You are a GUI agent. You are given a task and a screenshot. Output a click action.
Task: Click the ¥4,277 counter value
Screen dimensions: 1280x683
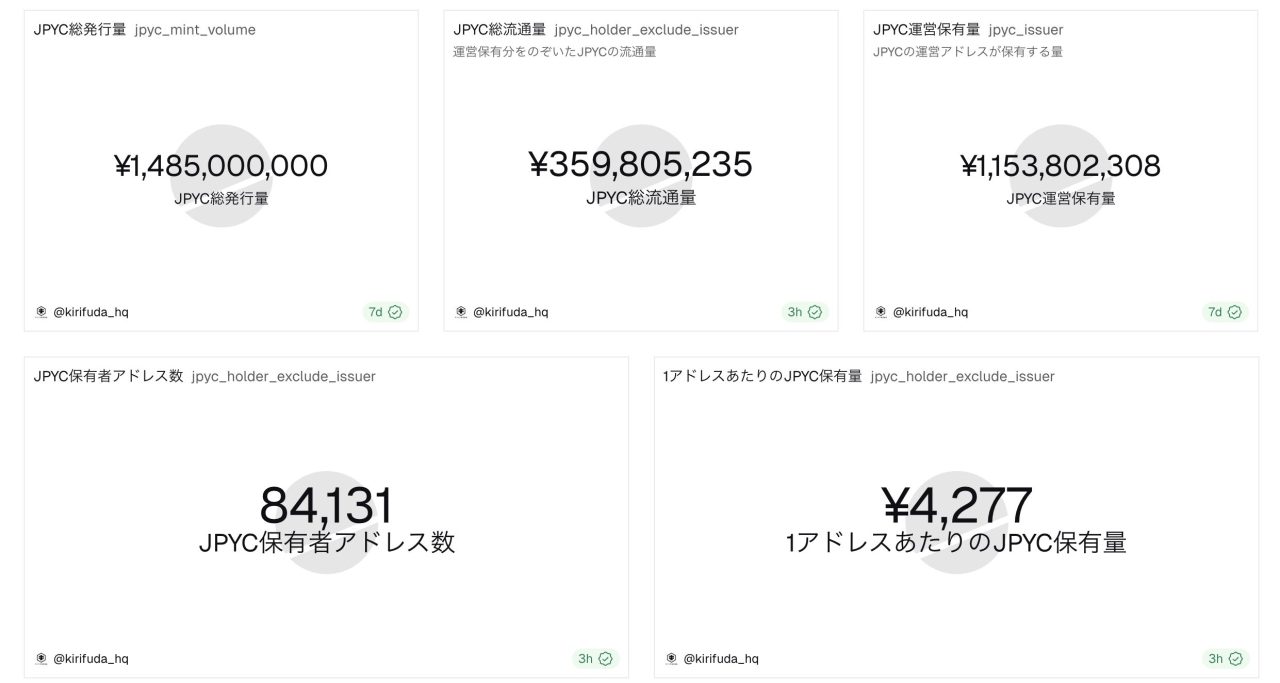coord(956,505)
